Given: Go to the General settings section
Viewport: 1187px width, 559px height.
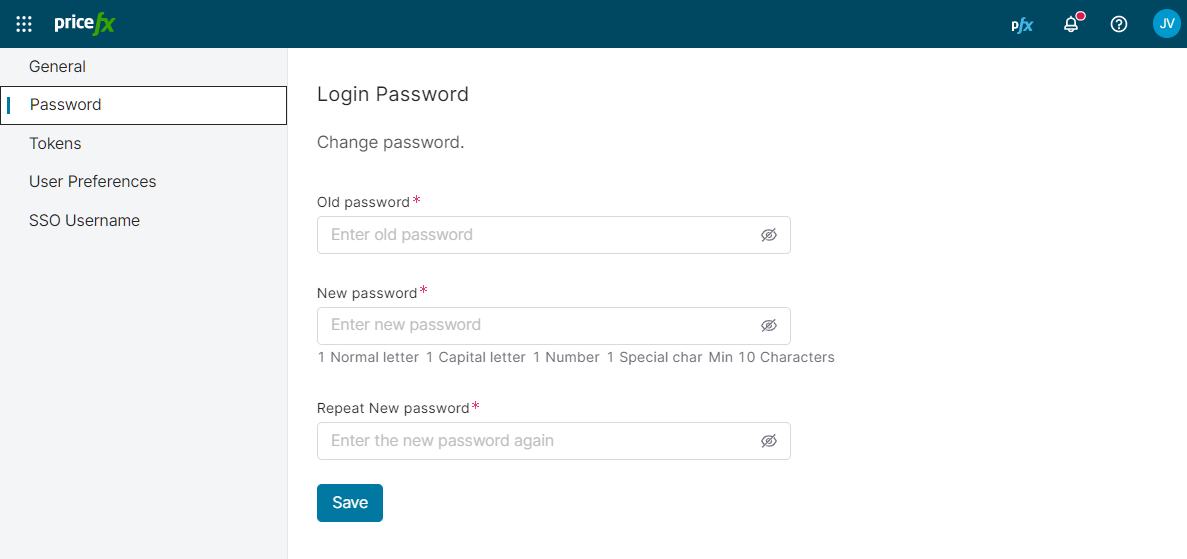Looking at the screenshot, I should pos(57,67).
